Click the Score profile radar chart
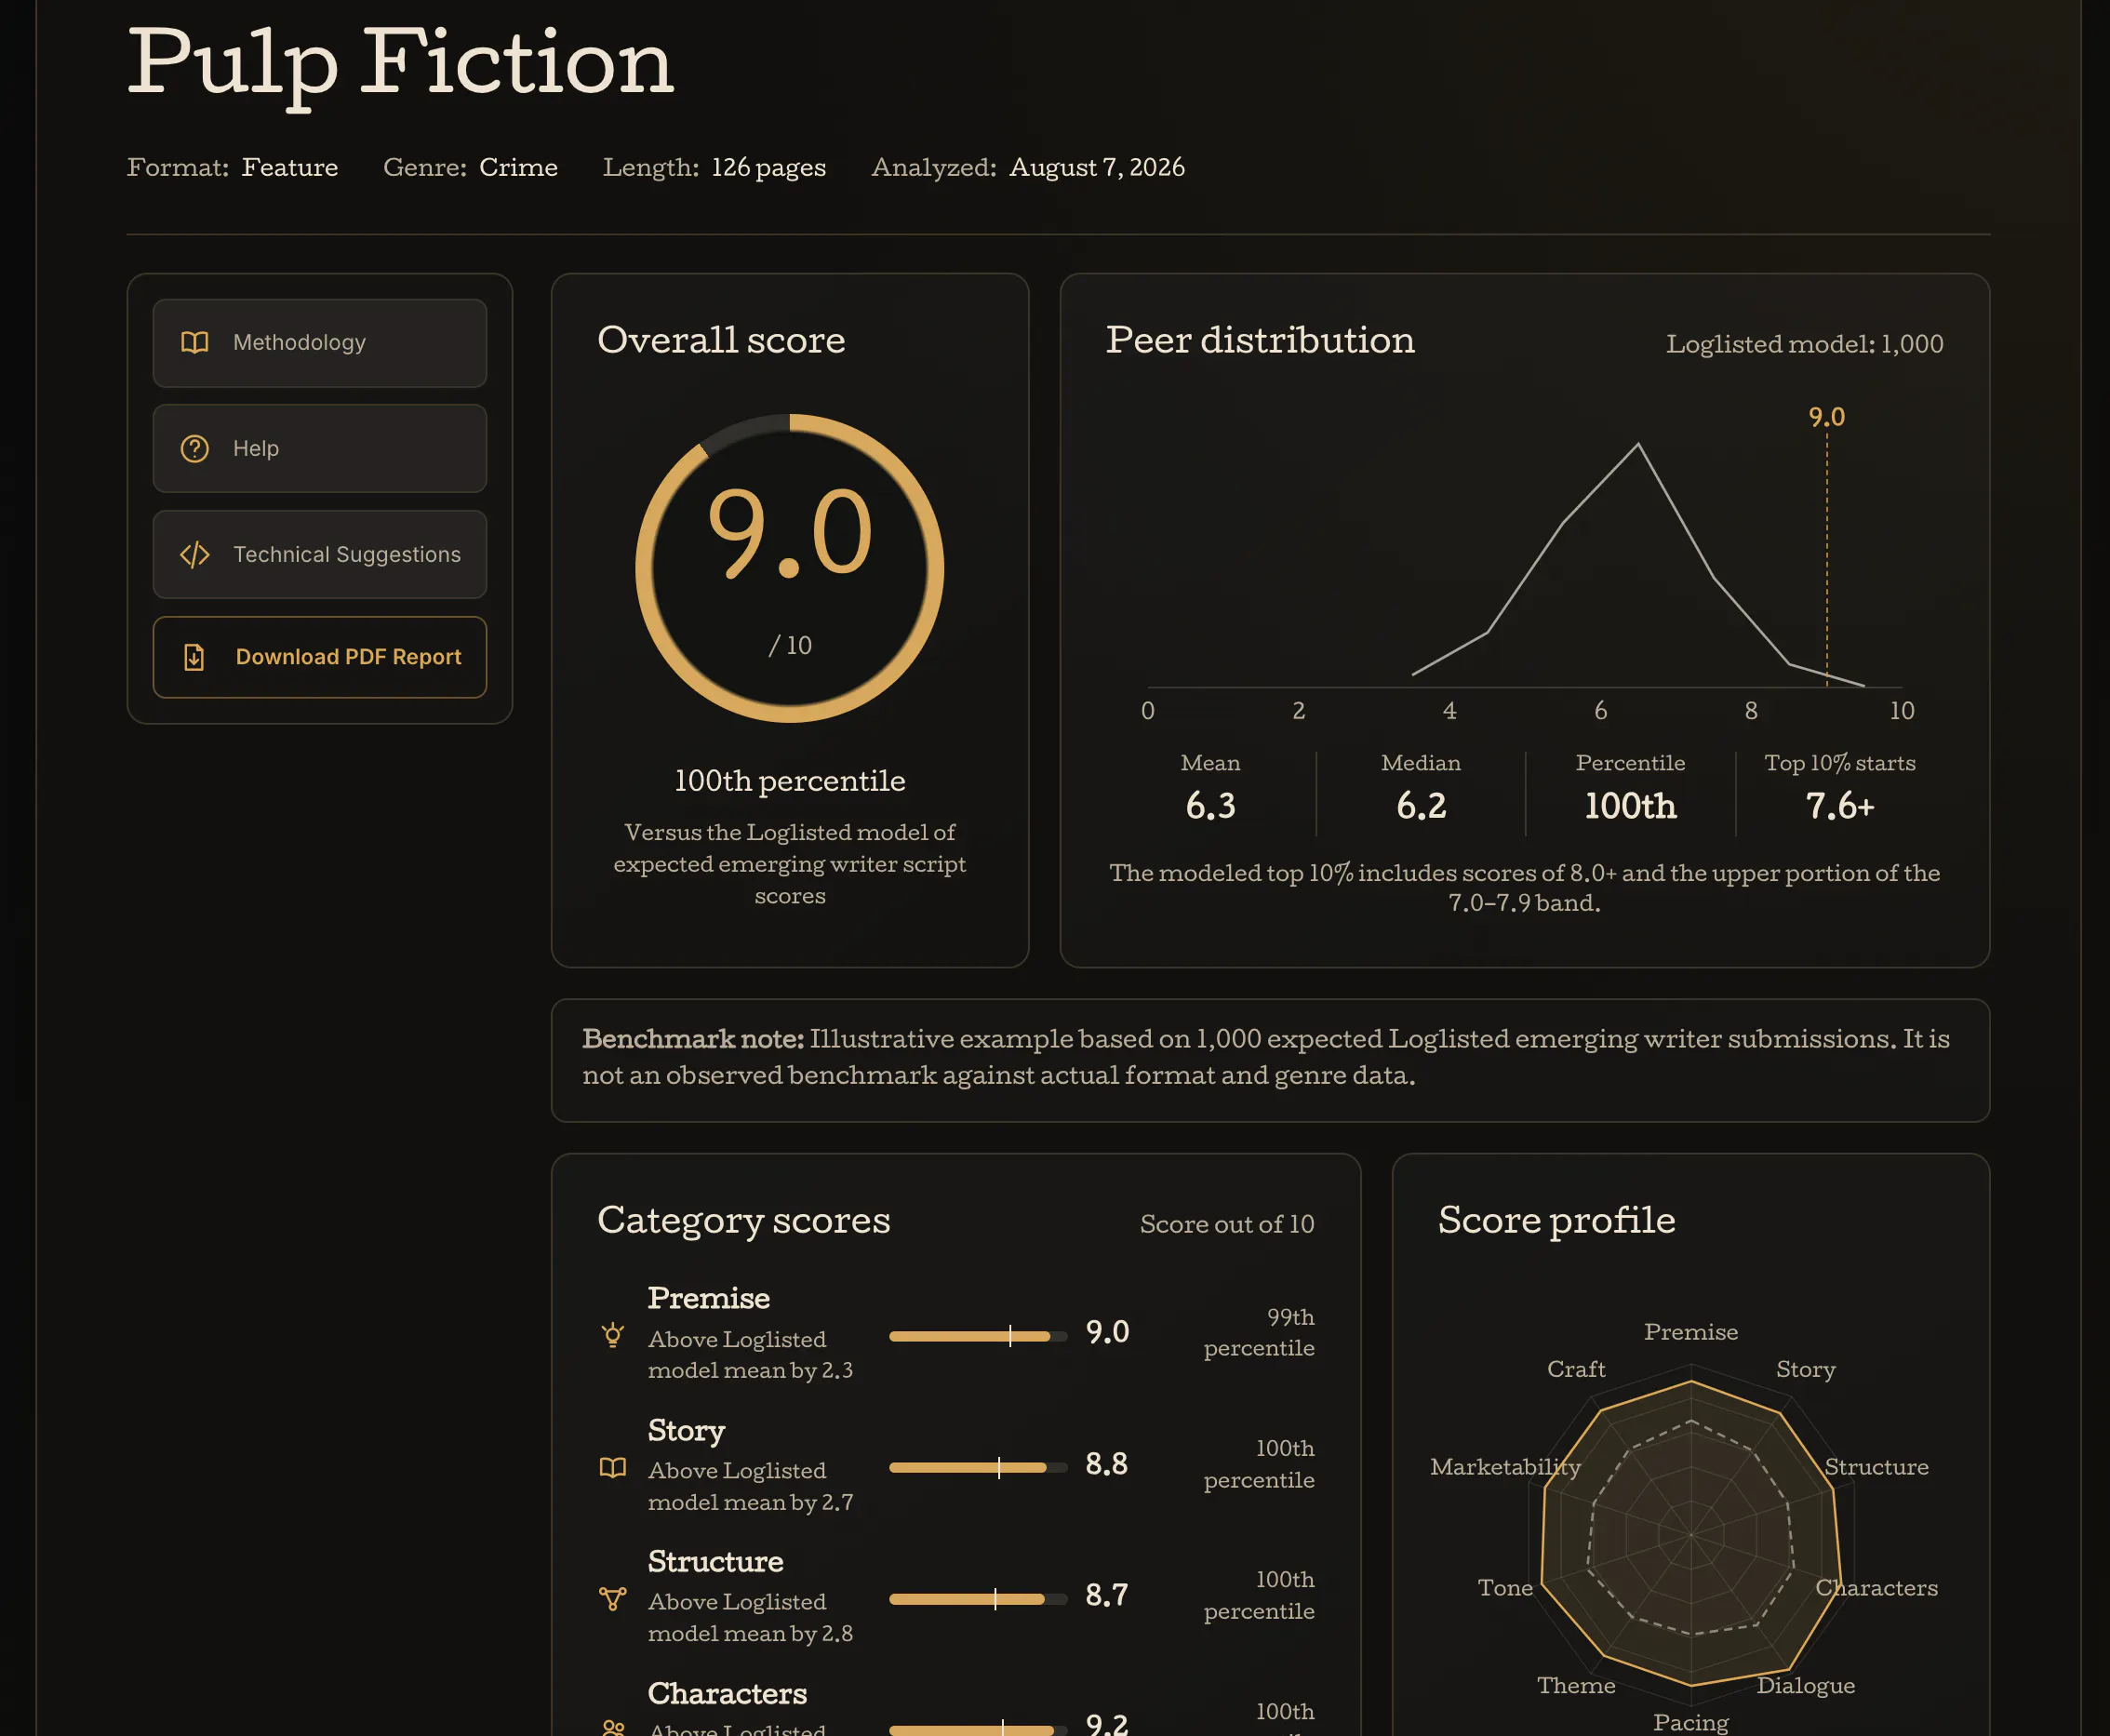The image size is (2110, 1736). pos(1691,1534)
